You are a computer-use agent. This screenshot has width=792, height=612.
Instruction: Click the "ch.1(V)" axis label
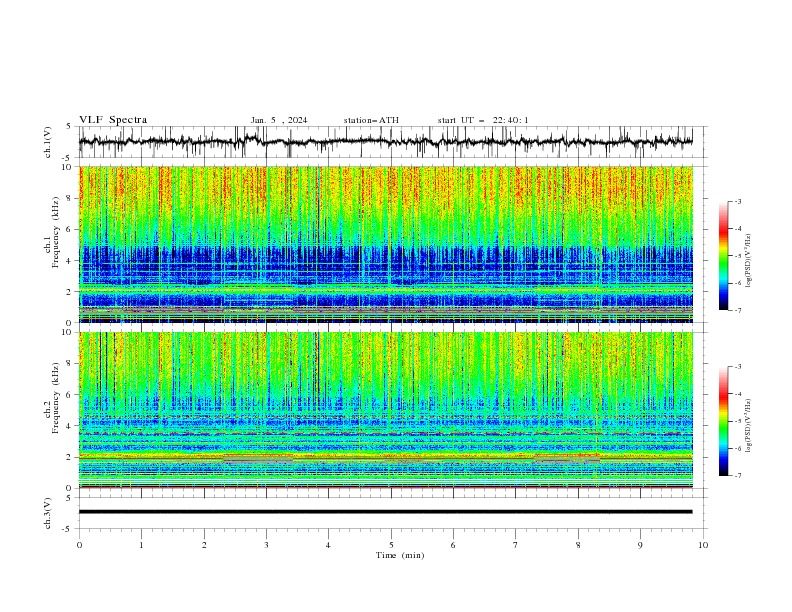coord(48,142)
